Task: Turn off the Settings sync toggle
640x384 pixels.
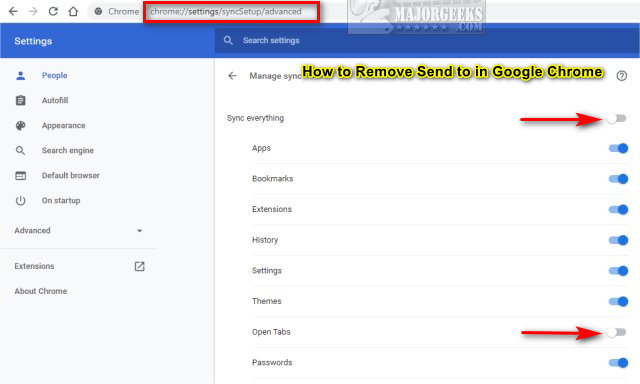Action: [618, 271]
